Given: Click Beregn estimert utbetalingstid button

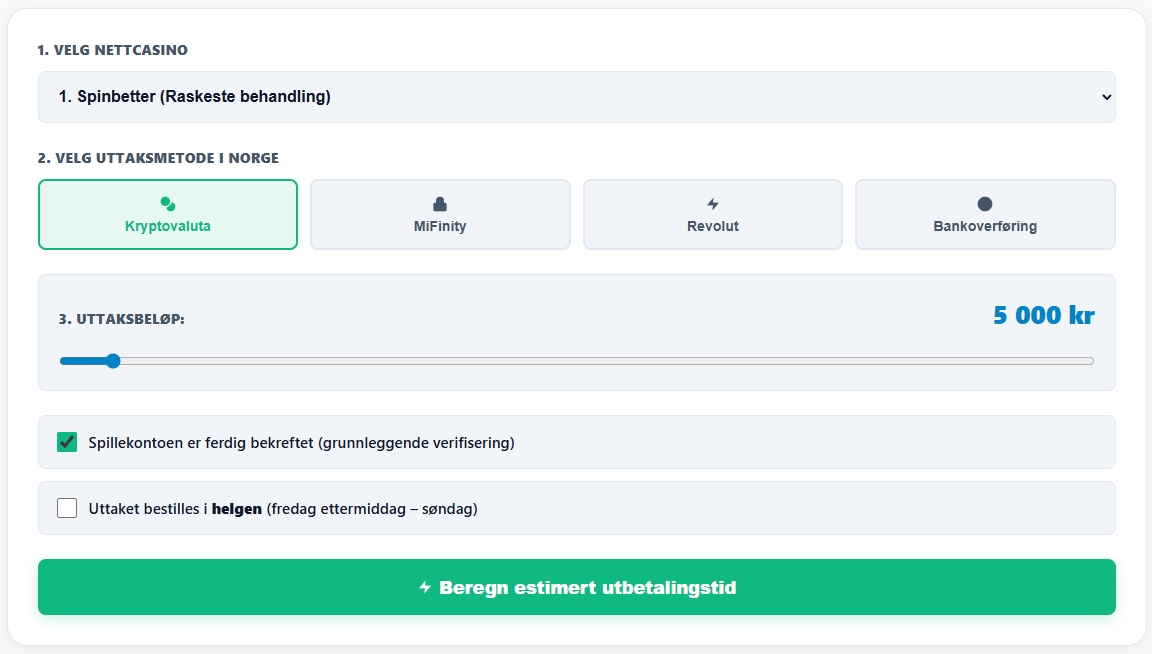Looking at the screenshot, I should pos(577,587).
